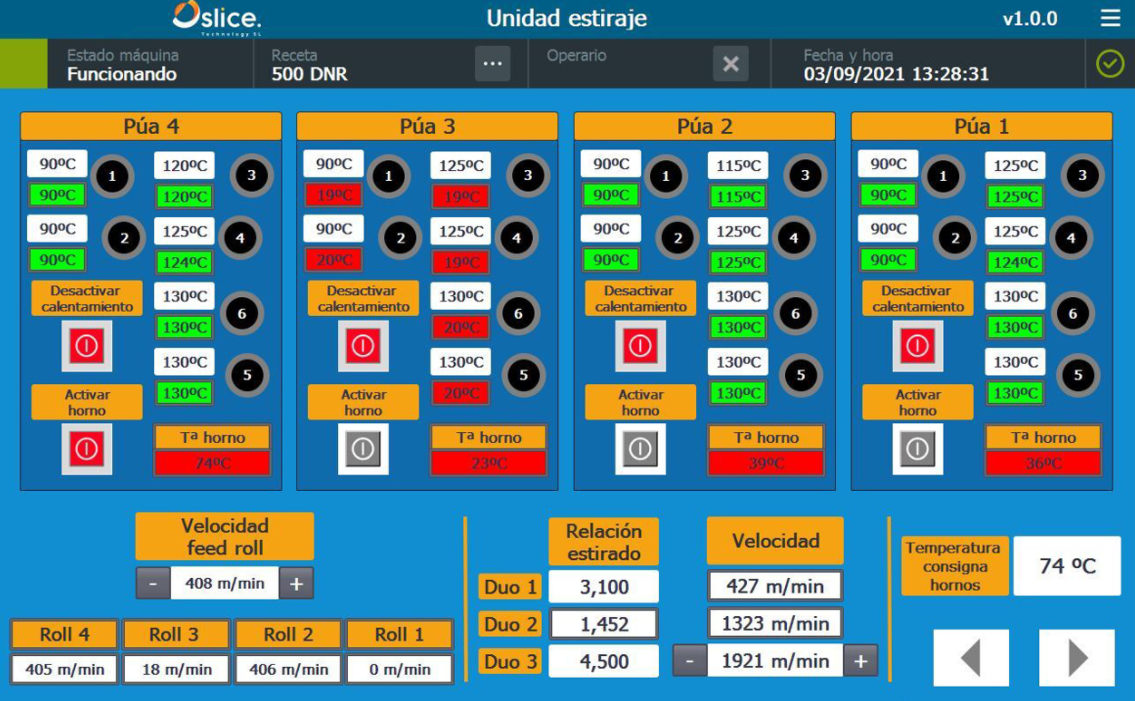1135x701 pixels.
Task: Increase the feed roll speed with plus
Action: click(x=296, y=583)
